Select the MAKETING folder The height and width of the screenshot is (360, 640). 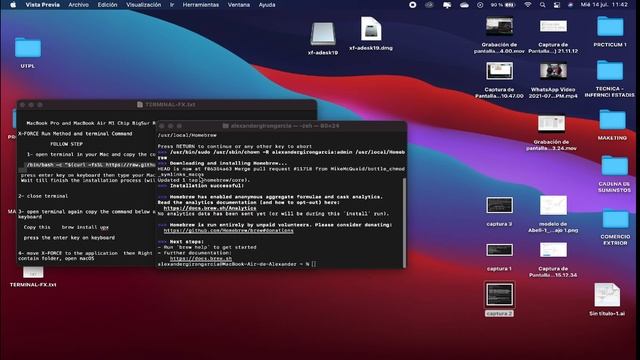[x=612, y=120]
